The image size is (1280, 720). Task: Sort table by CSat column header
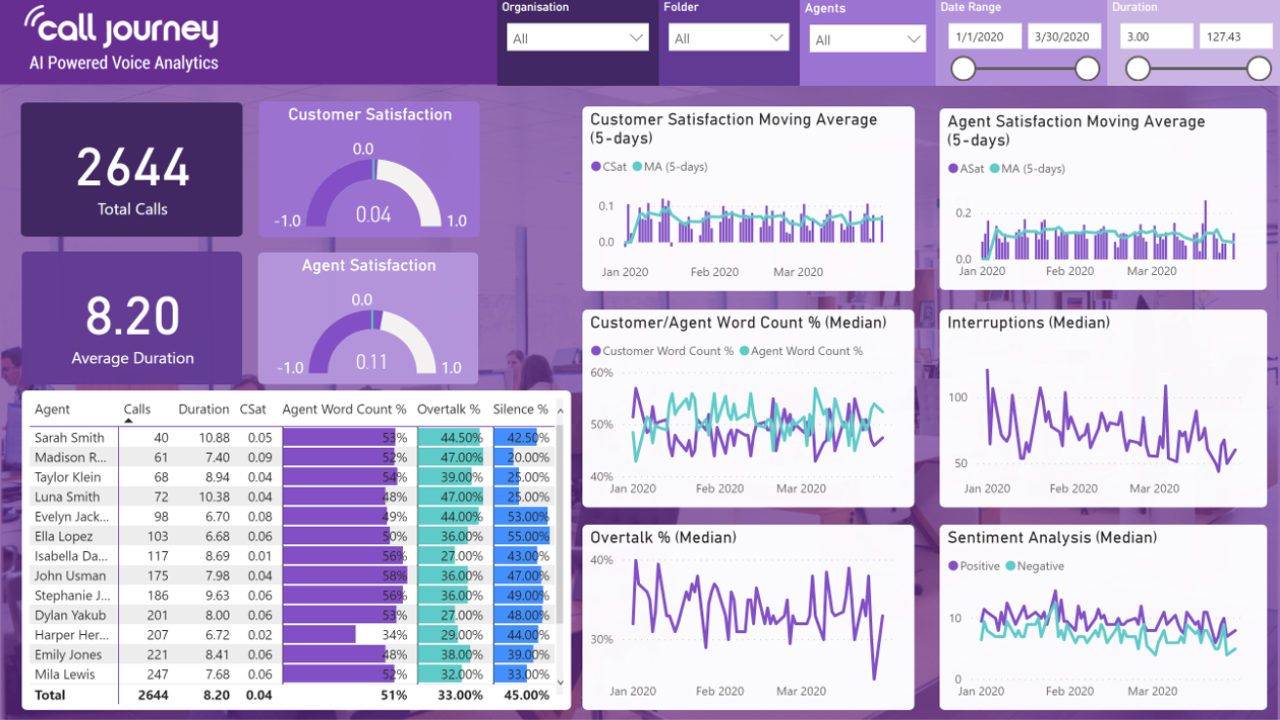point(253,409)
